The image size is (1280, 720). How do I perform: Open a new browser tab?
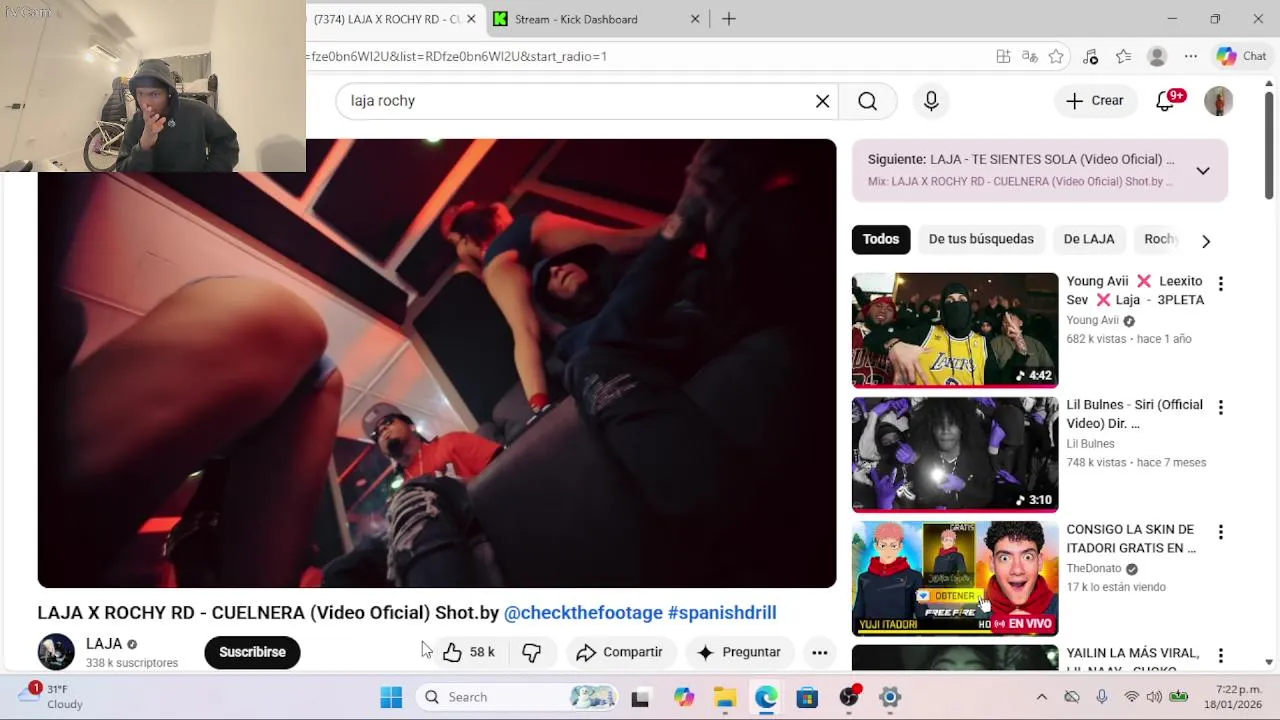point(729,19)
